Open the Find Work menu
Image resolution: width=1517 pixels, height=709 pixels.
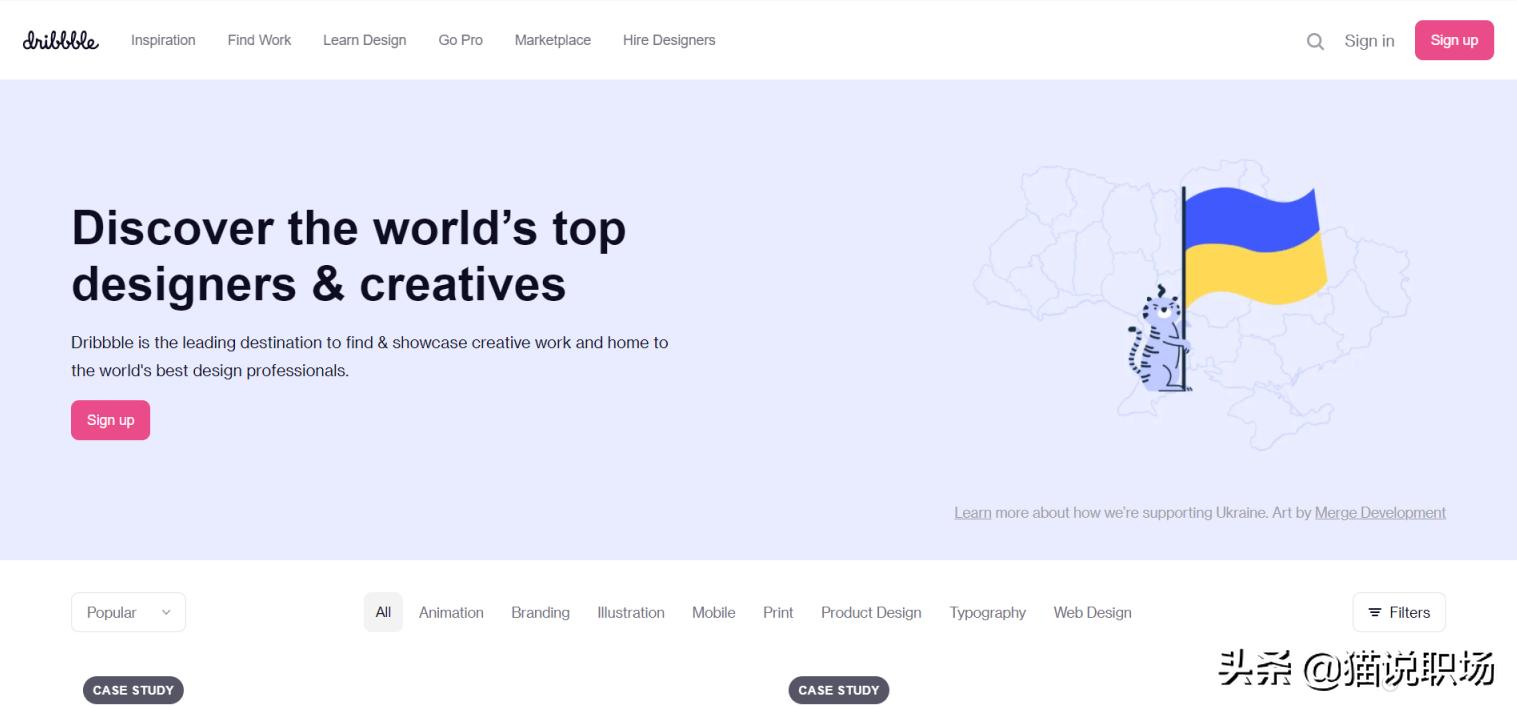(259, 40)
